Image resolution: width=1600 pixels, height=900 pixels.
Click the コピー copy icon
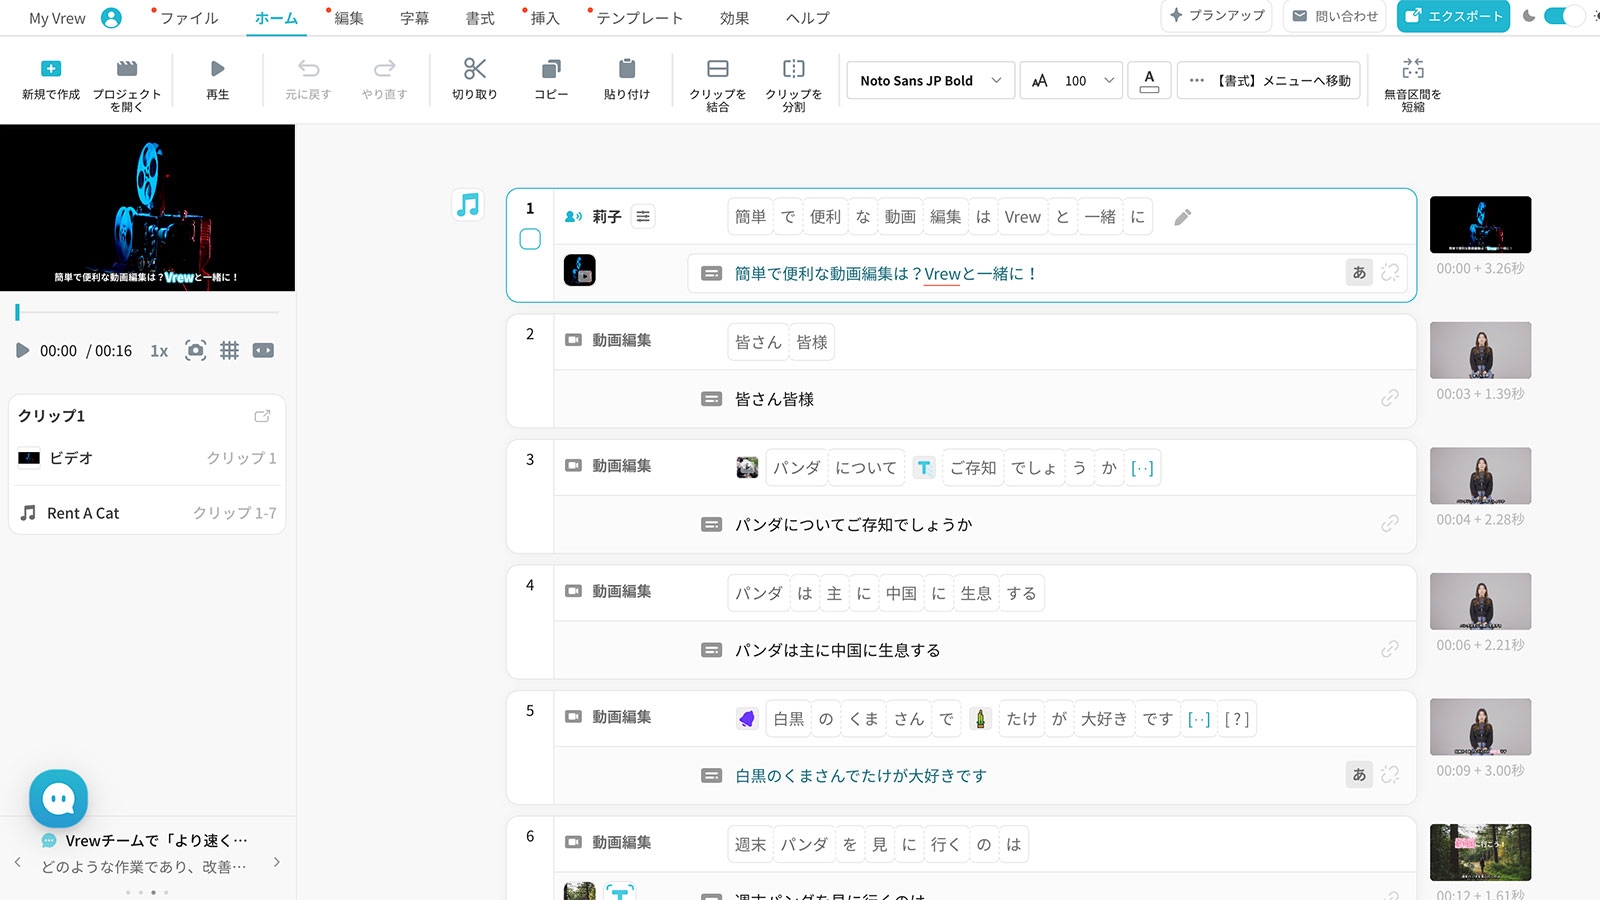click(x=551, y=69)
